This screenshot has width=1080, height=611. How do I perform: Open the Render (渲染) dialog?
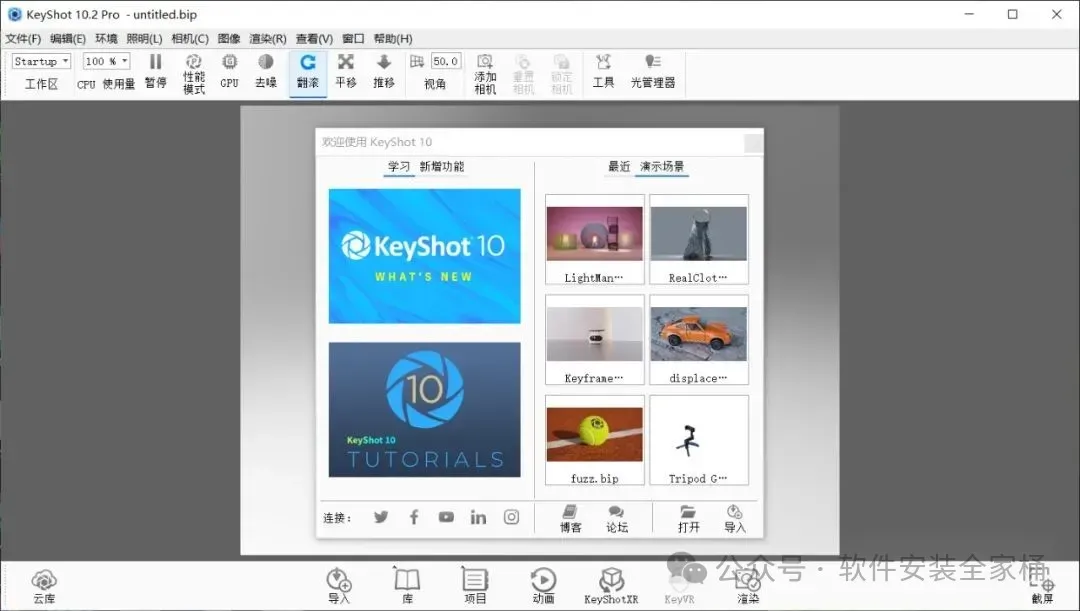click(748, 587)
